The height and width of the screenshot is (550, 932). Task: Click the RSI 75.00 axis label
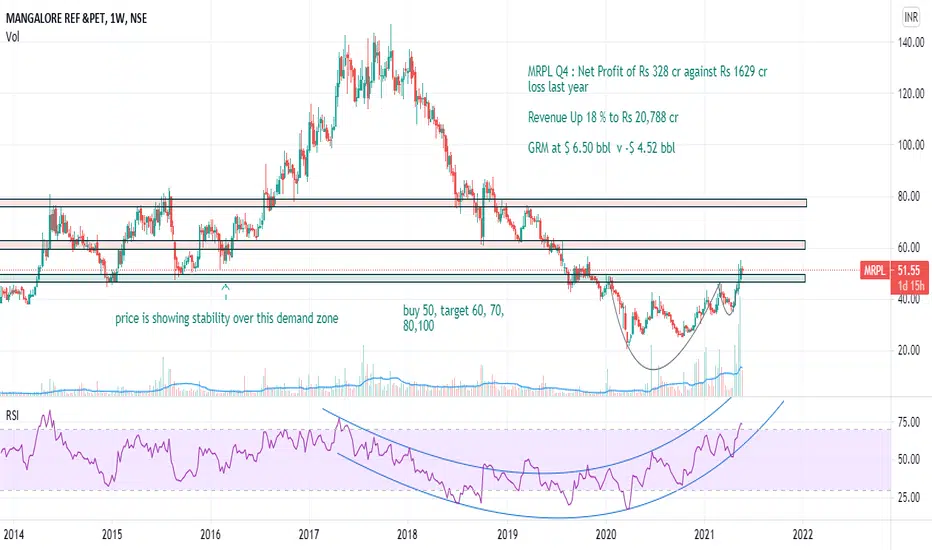[909, 422]
